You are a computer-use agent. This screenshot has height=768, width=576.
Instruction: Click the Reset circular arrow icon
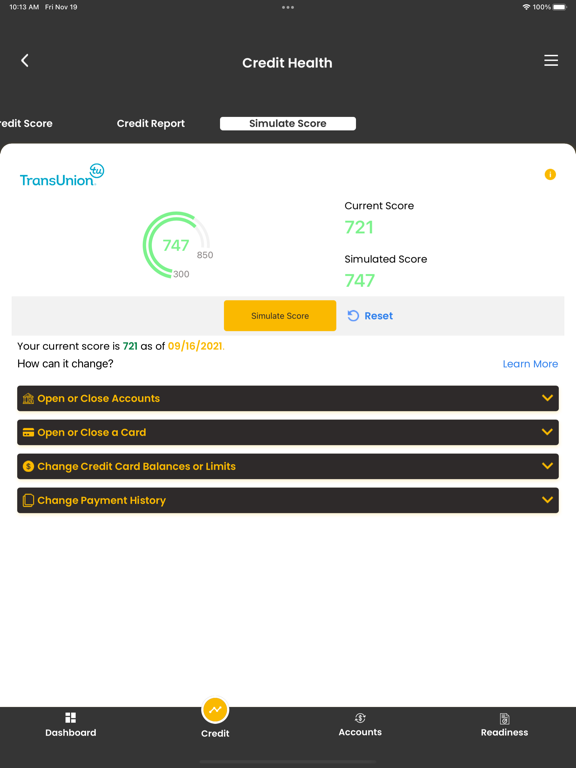tap(353, 316)
